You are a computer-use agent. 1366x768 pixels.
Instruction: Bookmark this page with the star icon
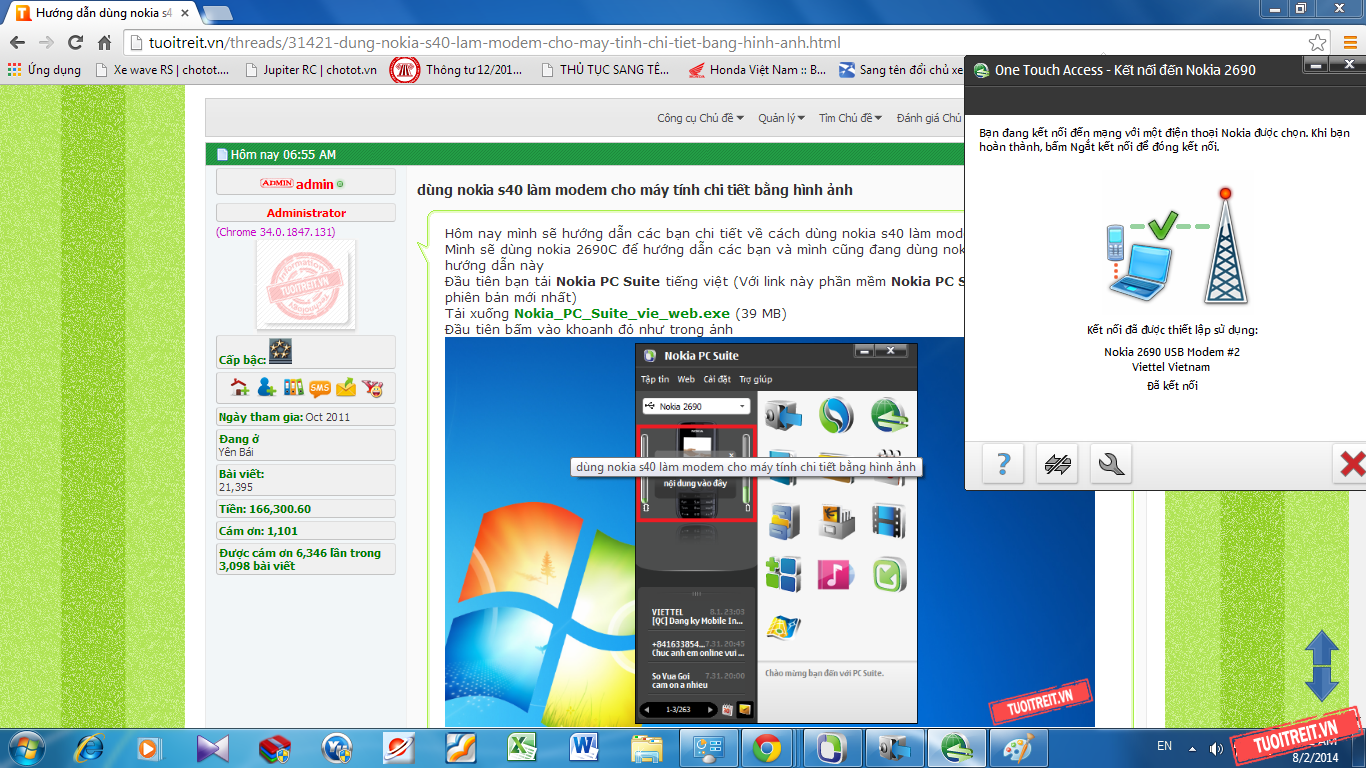pos(1318,43)
